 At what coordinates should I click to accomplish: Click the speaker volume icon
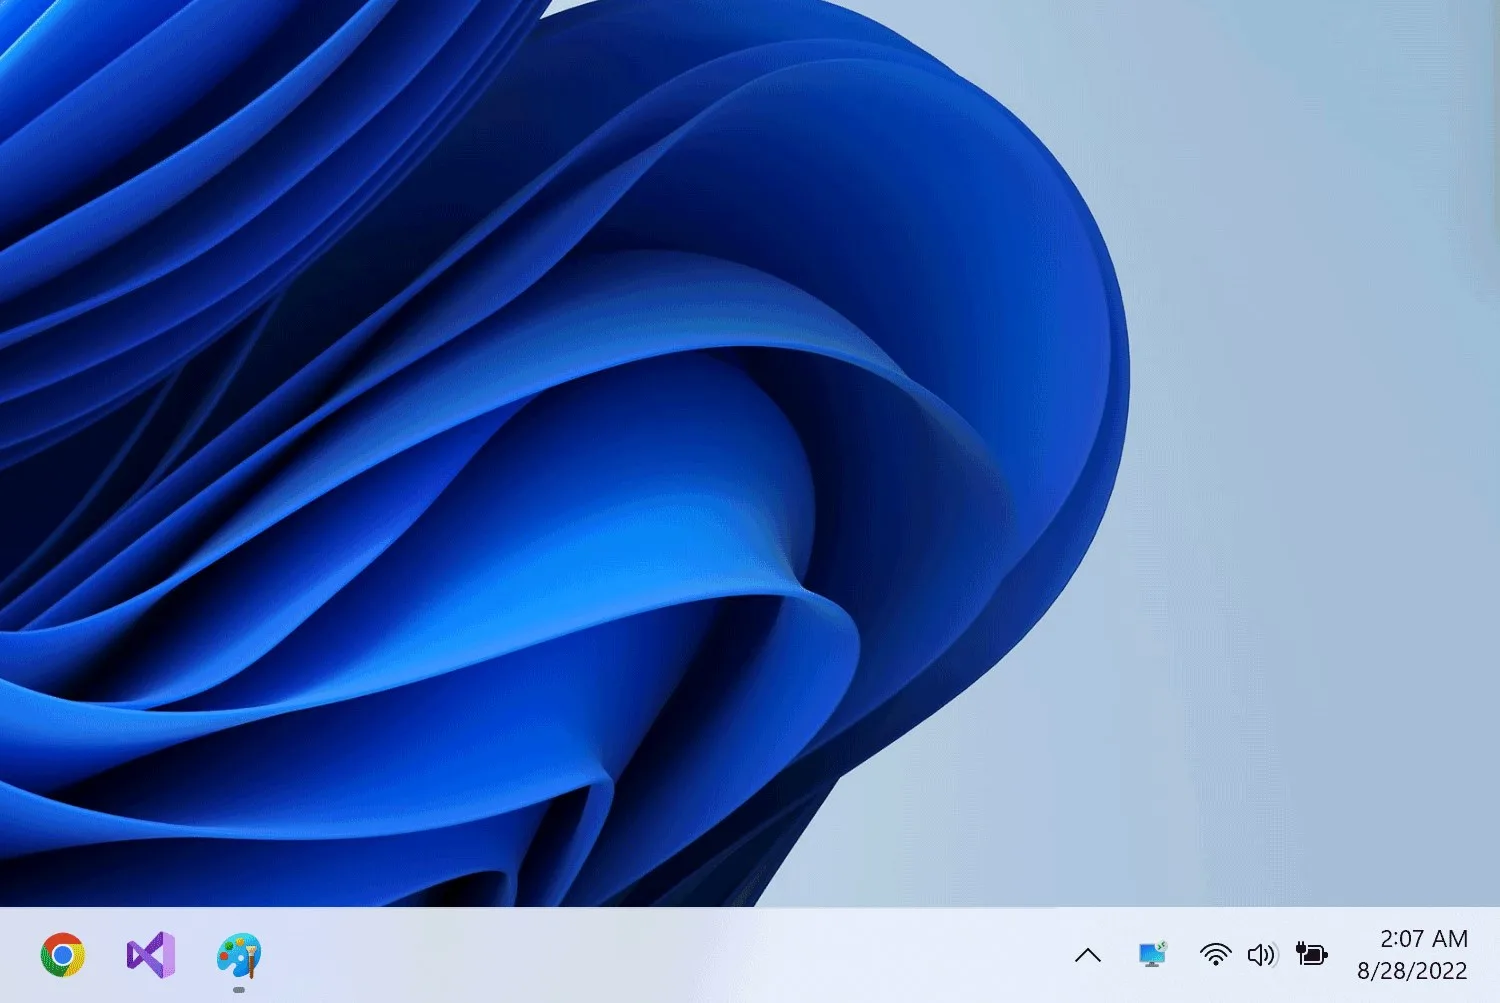tap(1262, 955)
